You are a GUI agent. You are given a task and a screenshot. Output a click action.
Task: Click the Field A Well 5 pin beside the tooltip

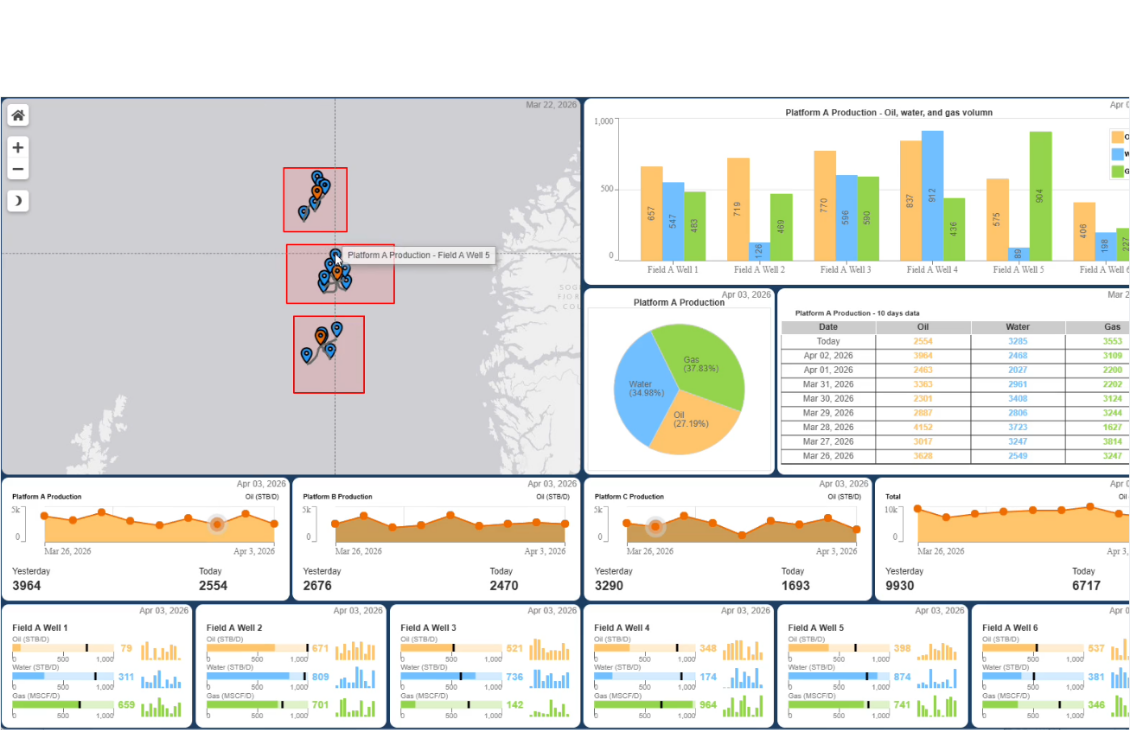(336, 257)
